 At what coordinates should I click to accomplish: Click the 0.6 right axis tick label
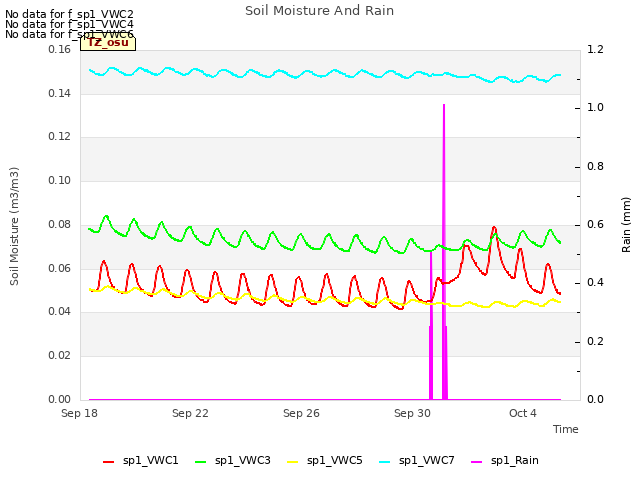pos(595,224)
